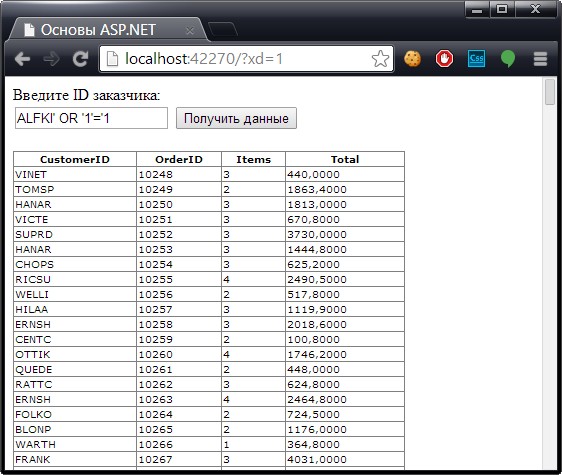Viewport: 562px width, 475px height.
Task: Click the total 100,8000 cell
Action: coord(345,339)
